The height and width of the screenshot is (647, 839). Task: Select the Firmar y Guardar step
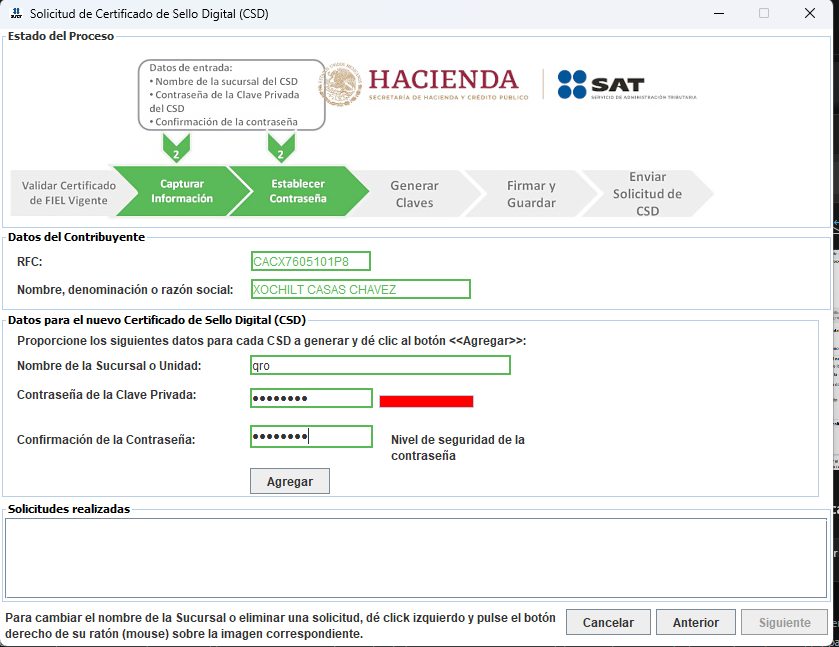pos(531,194)
